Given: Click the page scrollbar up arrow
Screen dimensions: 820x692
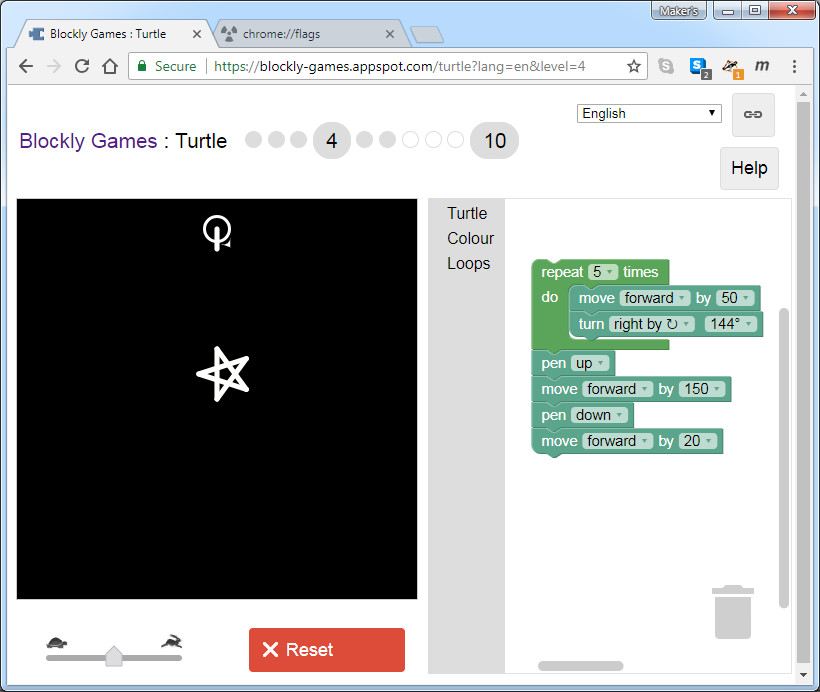Looking at the screenshot, I should (803, 95).
